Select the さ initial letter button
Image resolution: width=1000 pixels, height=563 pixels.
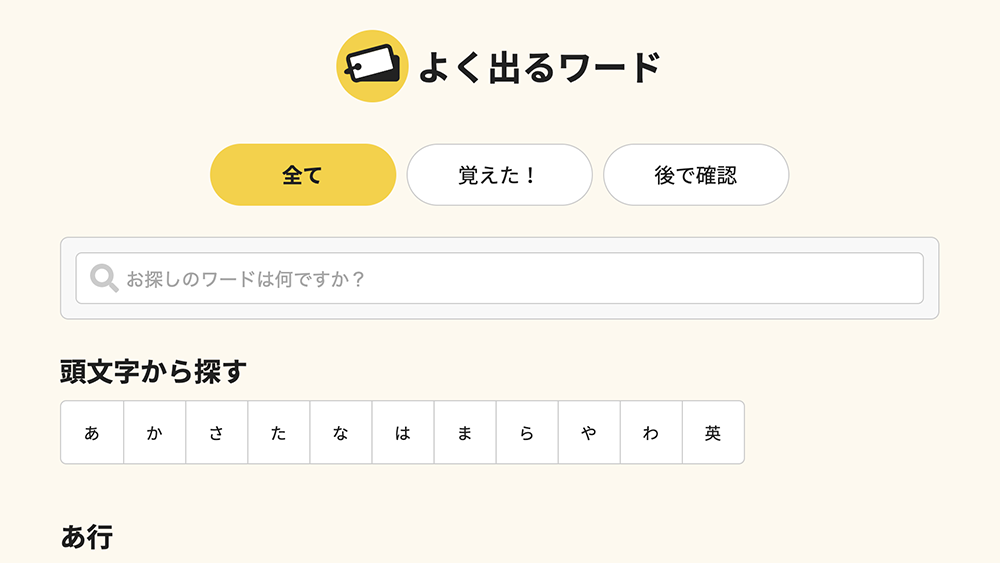[x=216, y=433]
